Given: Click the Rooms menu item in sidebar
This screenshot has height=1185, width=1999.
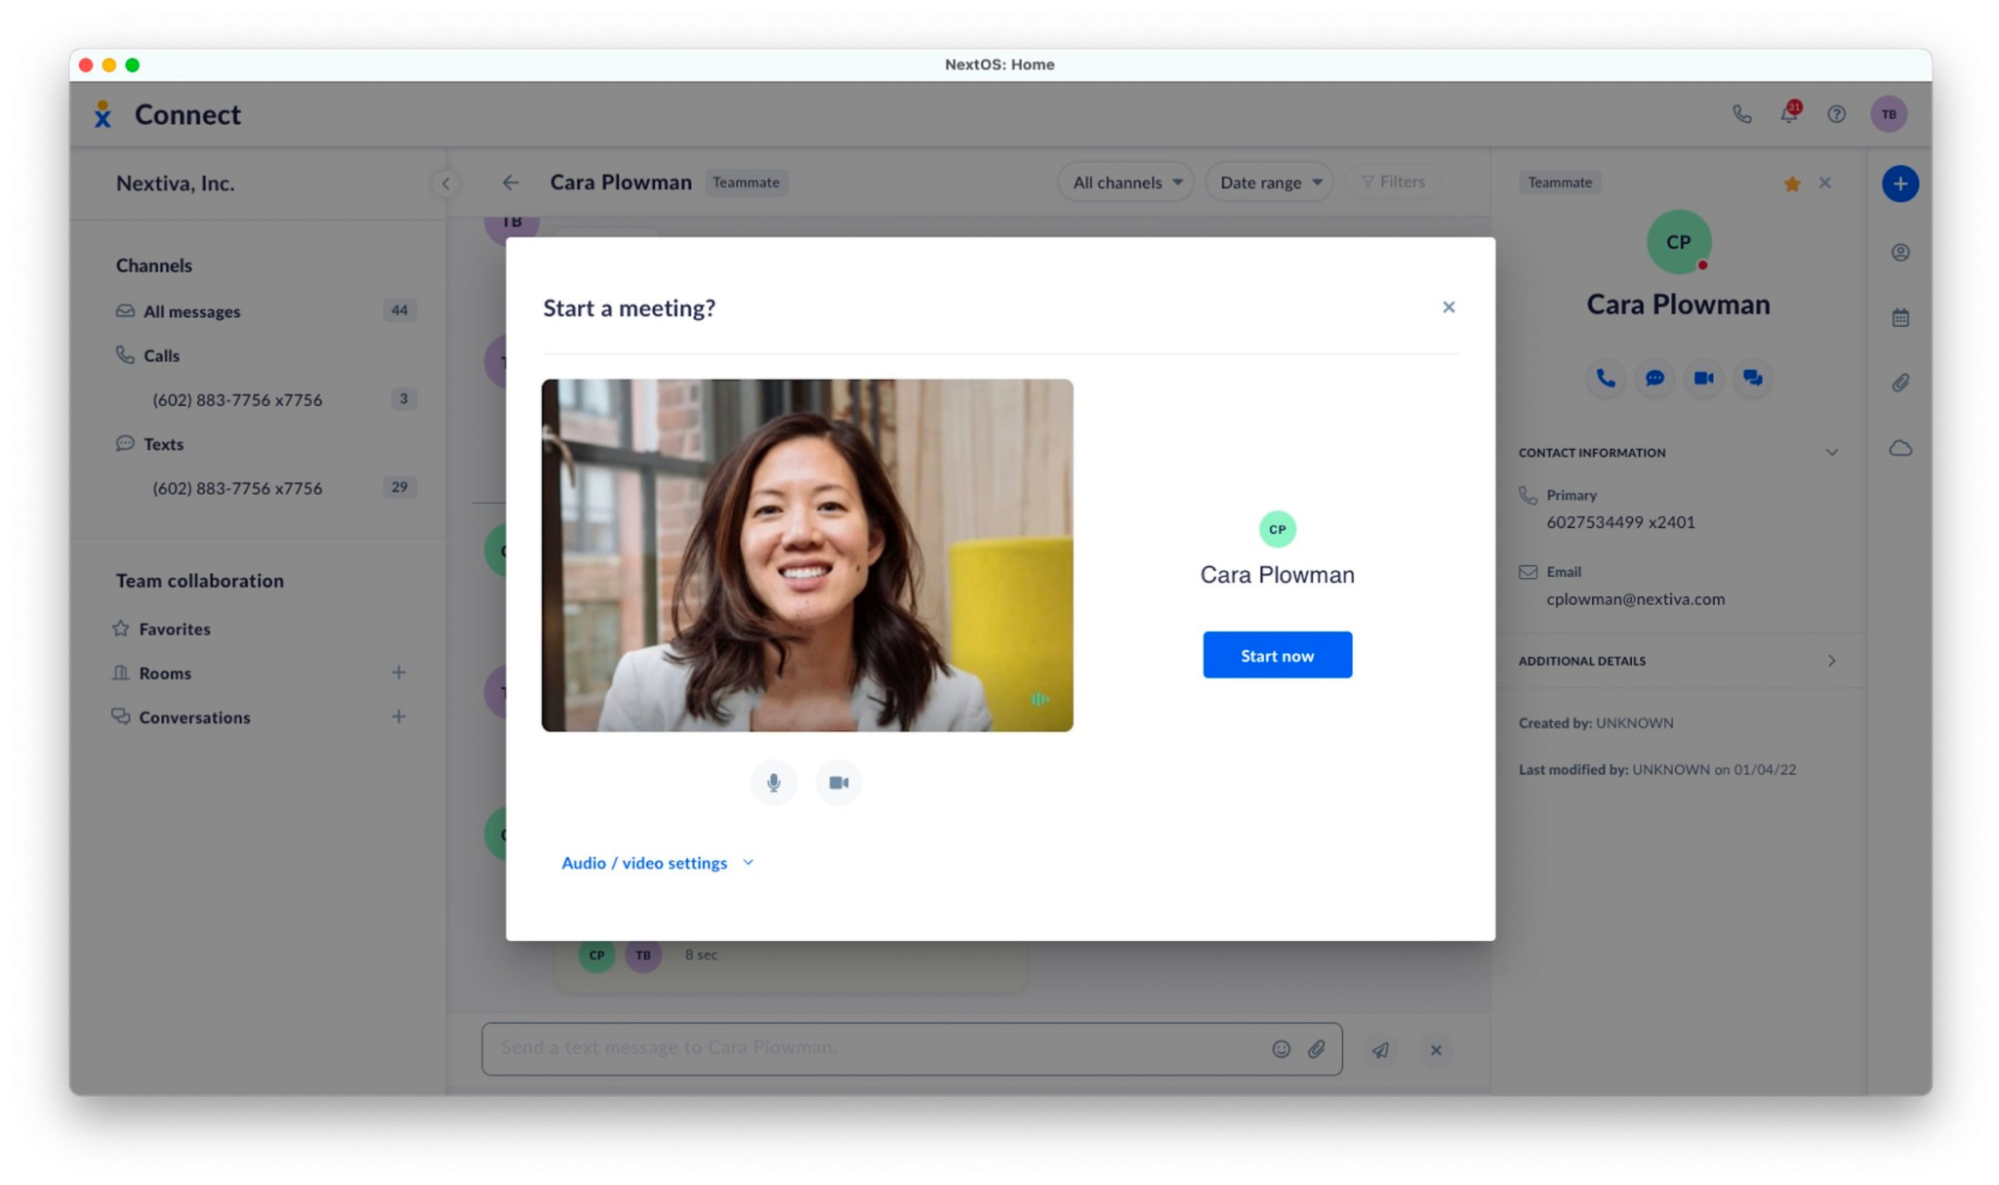Looking at the screenshot, I should [x=165, y=672].
